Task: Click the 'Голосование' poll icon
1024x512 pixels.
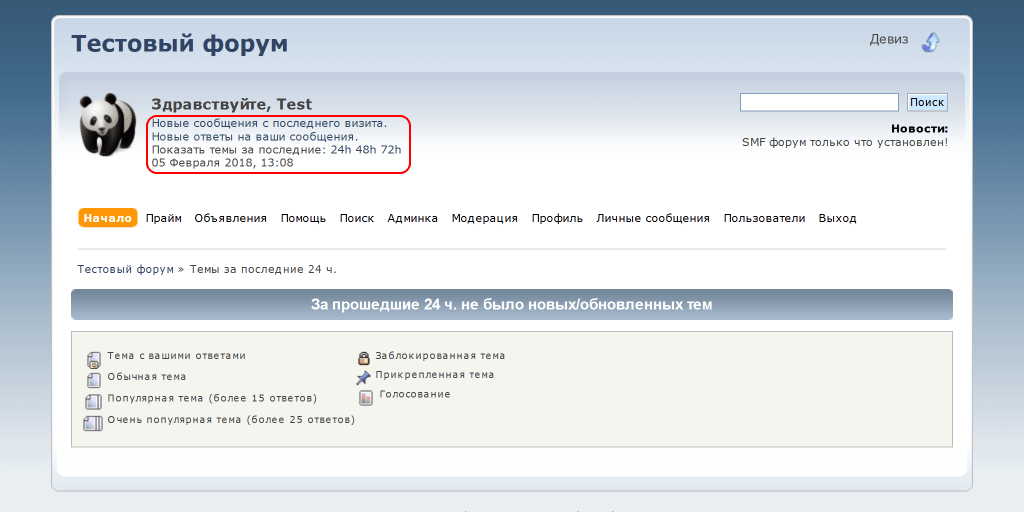Action: (x=366, y=397)
